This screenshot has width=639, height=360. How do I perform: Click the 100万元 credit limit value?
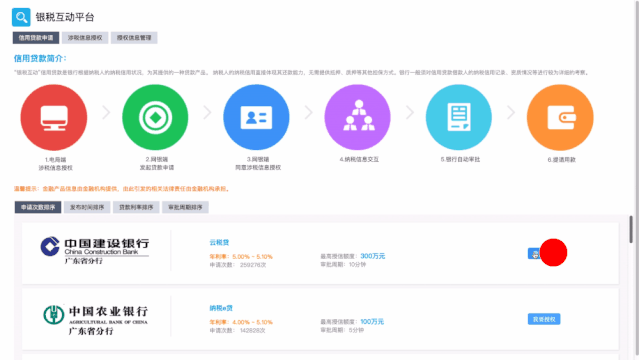pyautogui.click(x=372, y=322)
